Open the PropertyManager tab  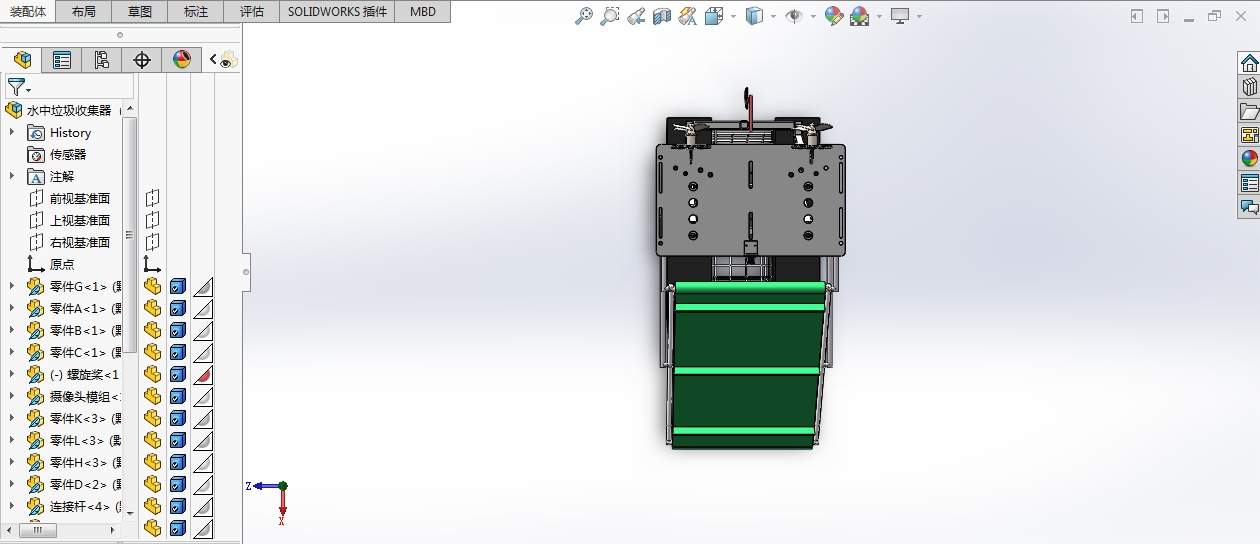tap(62, 60)
